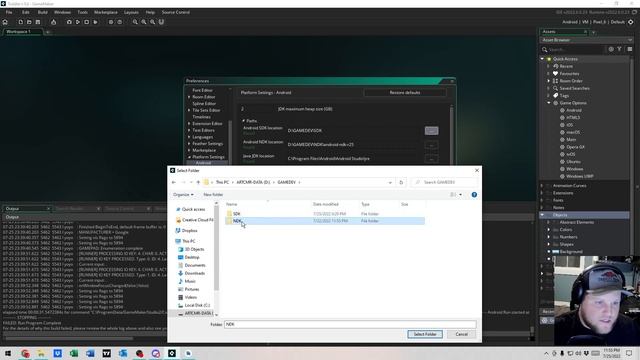Select HTML5 under Game Options
The width and height of the screenshot is (640, 360).
tap(573, 118)
